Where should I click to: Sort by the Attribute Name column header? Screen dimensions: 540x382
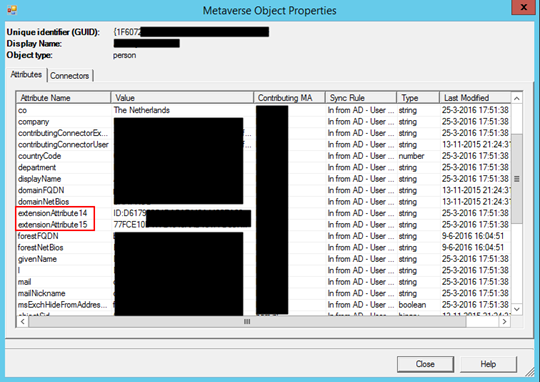click(x=63, y=98)
